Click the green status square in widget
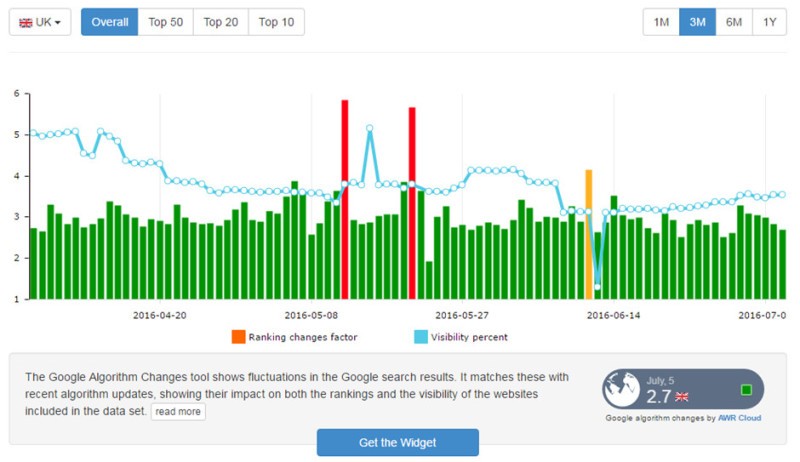The image size is (800, 462). coord(746,390)
